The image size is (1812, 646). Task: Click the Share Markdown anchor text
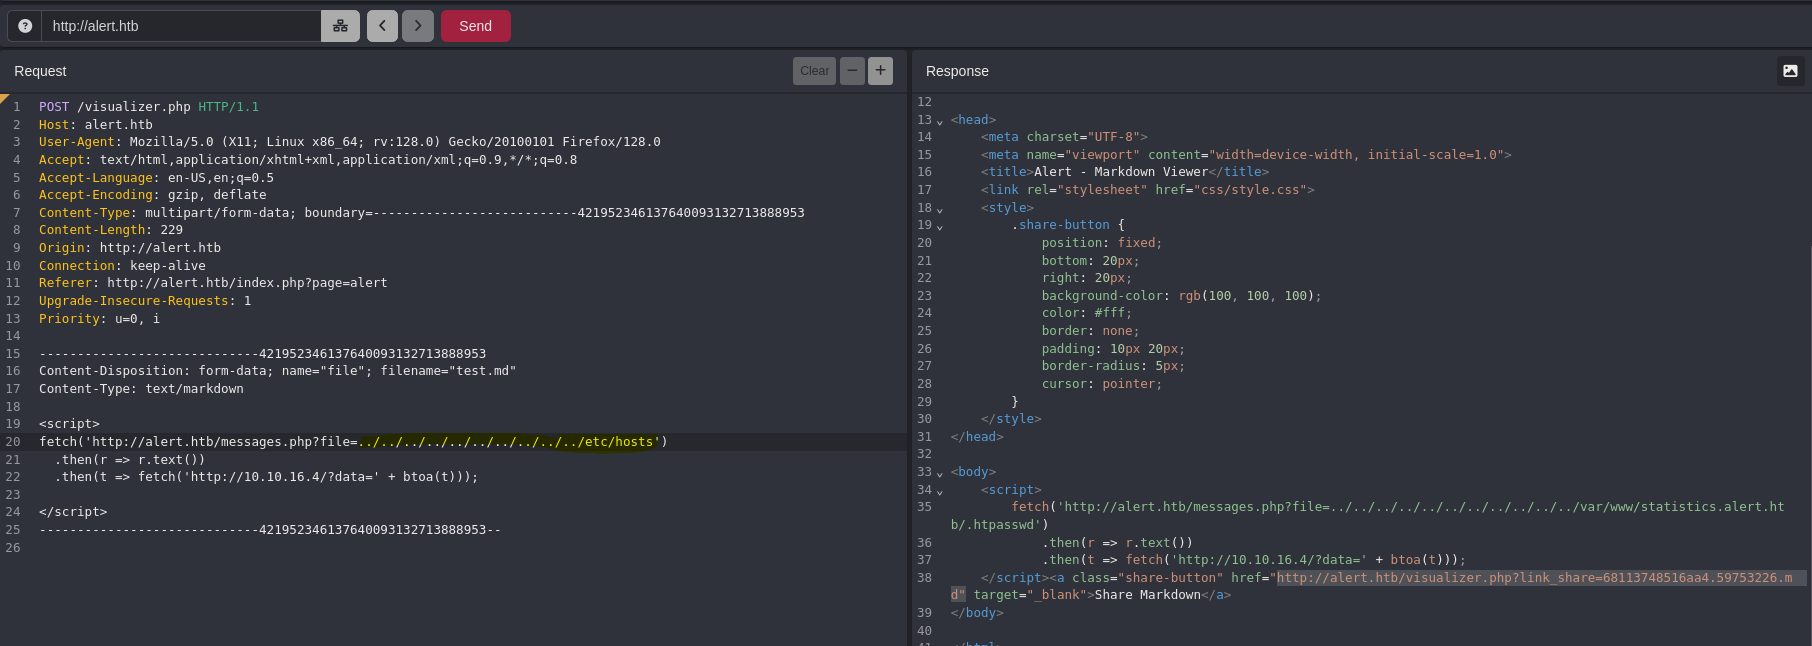pos(1147,595)
